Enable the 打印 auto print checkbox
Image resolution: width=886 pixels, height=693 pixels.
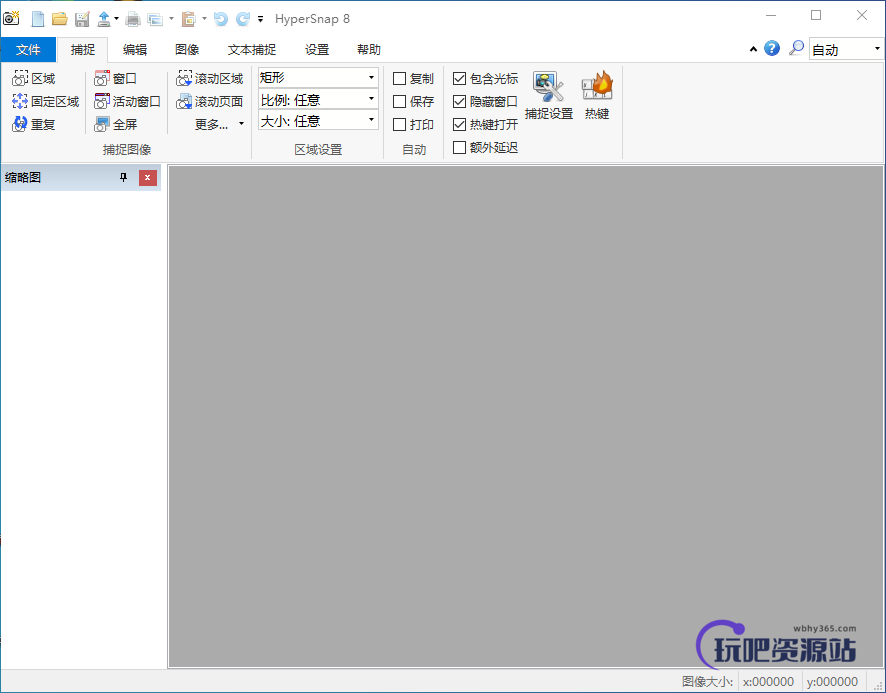click(x=399, y=124)
